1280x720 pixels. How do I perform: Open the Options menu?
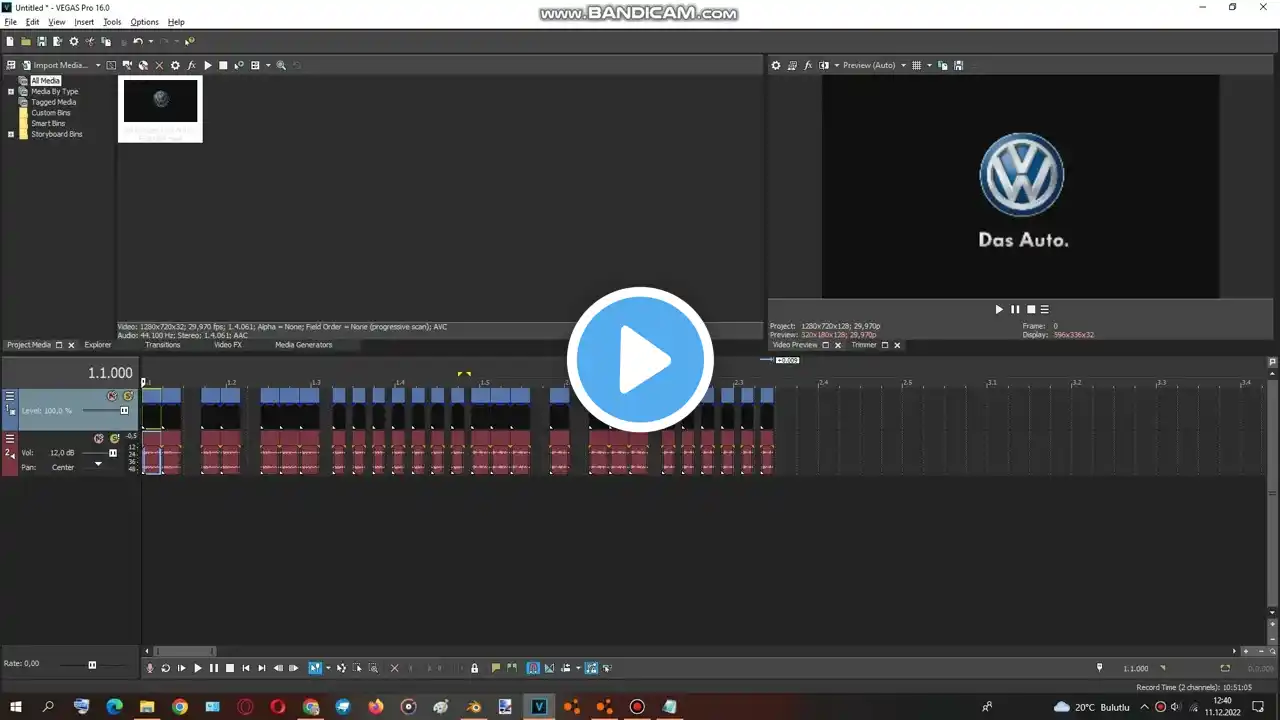(x=144, y=22)
